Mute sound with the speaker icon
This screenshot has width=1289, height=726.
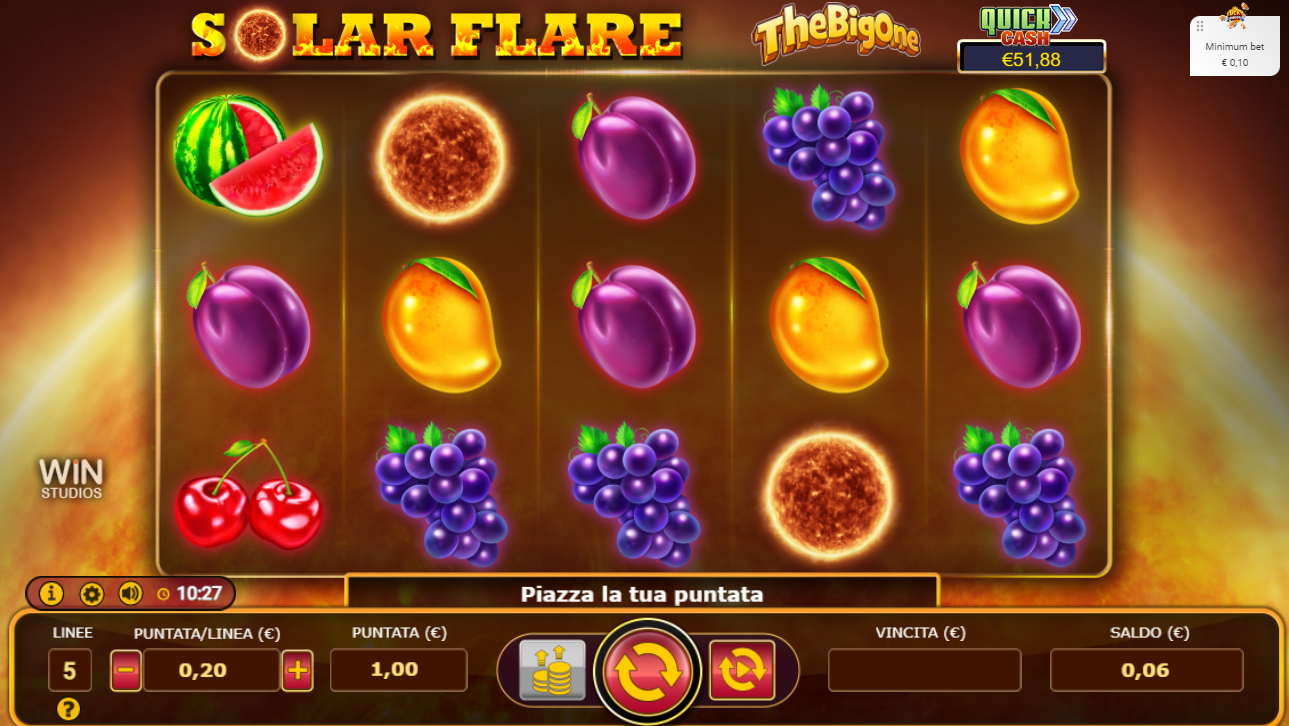tap(130, 593)
